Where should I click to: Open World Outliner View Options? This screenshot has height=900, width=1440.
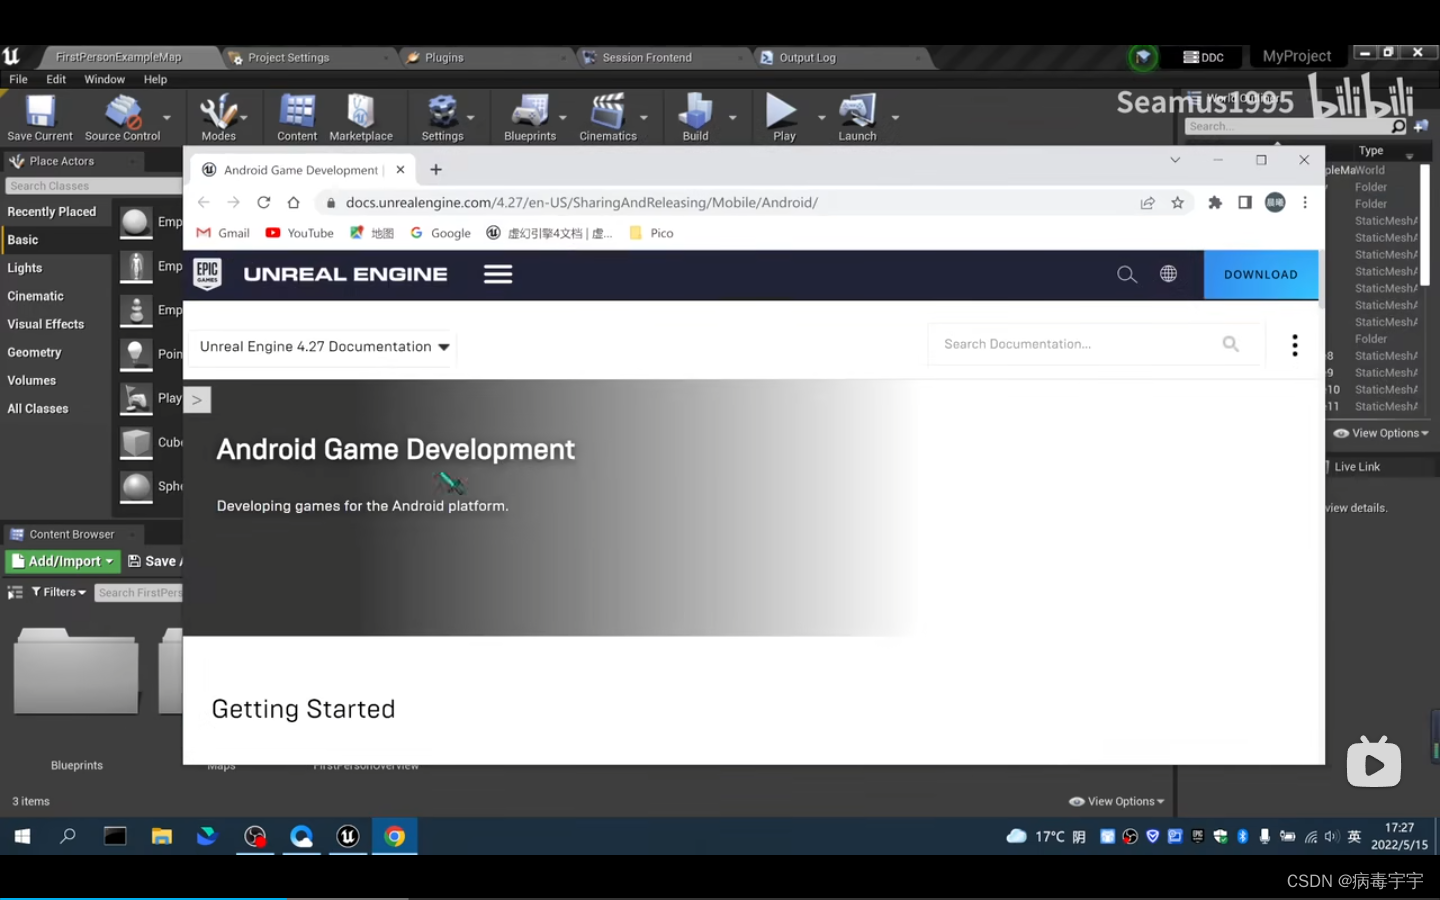click(x=1382, y=433)
